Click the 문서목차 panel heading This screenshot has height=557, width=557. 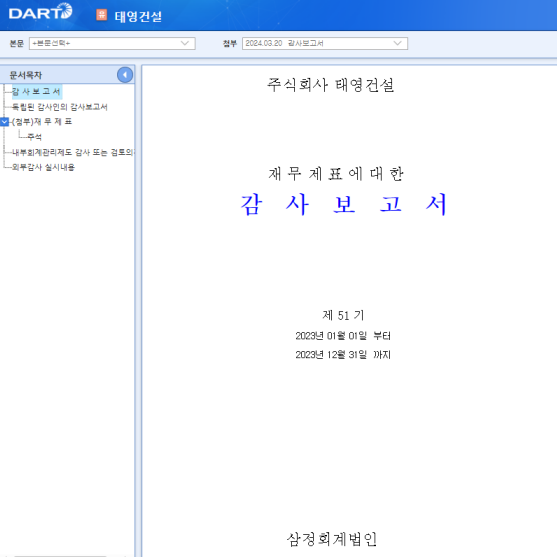click(26, 75)
